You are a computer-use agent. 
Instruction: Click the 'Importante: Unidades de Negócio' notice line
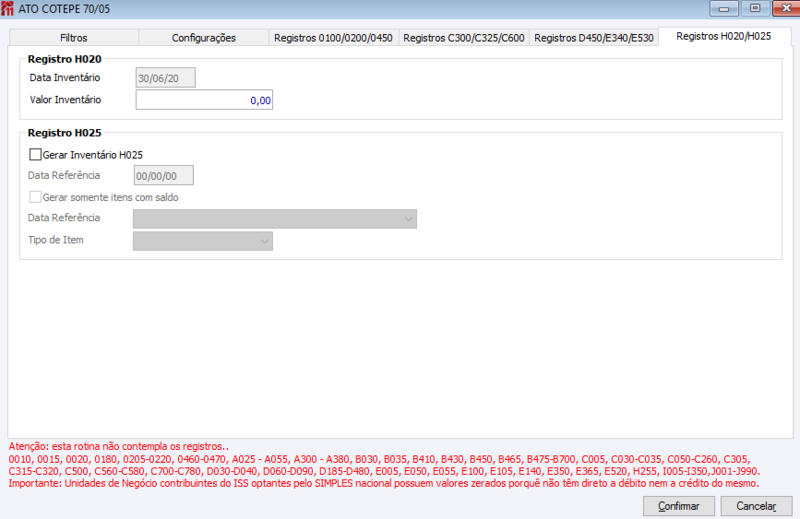click(384, 483)
